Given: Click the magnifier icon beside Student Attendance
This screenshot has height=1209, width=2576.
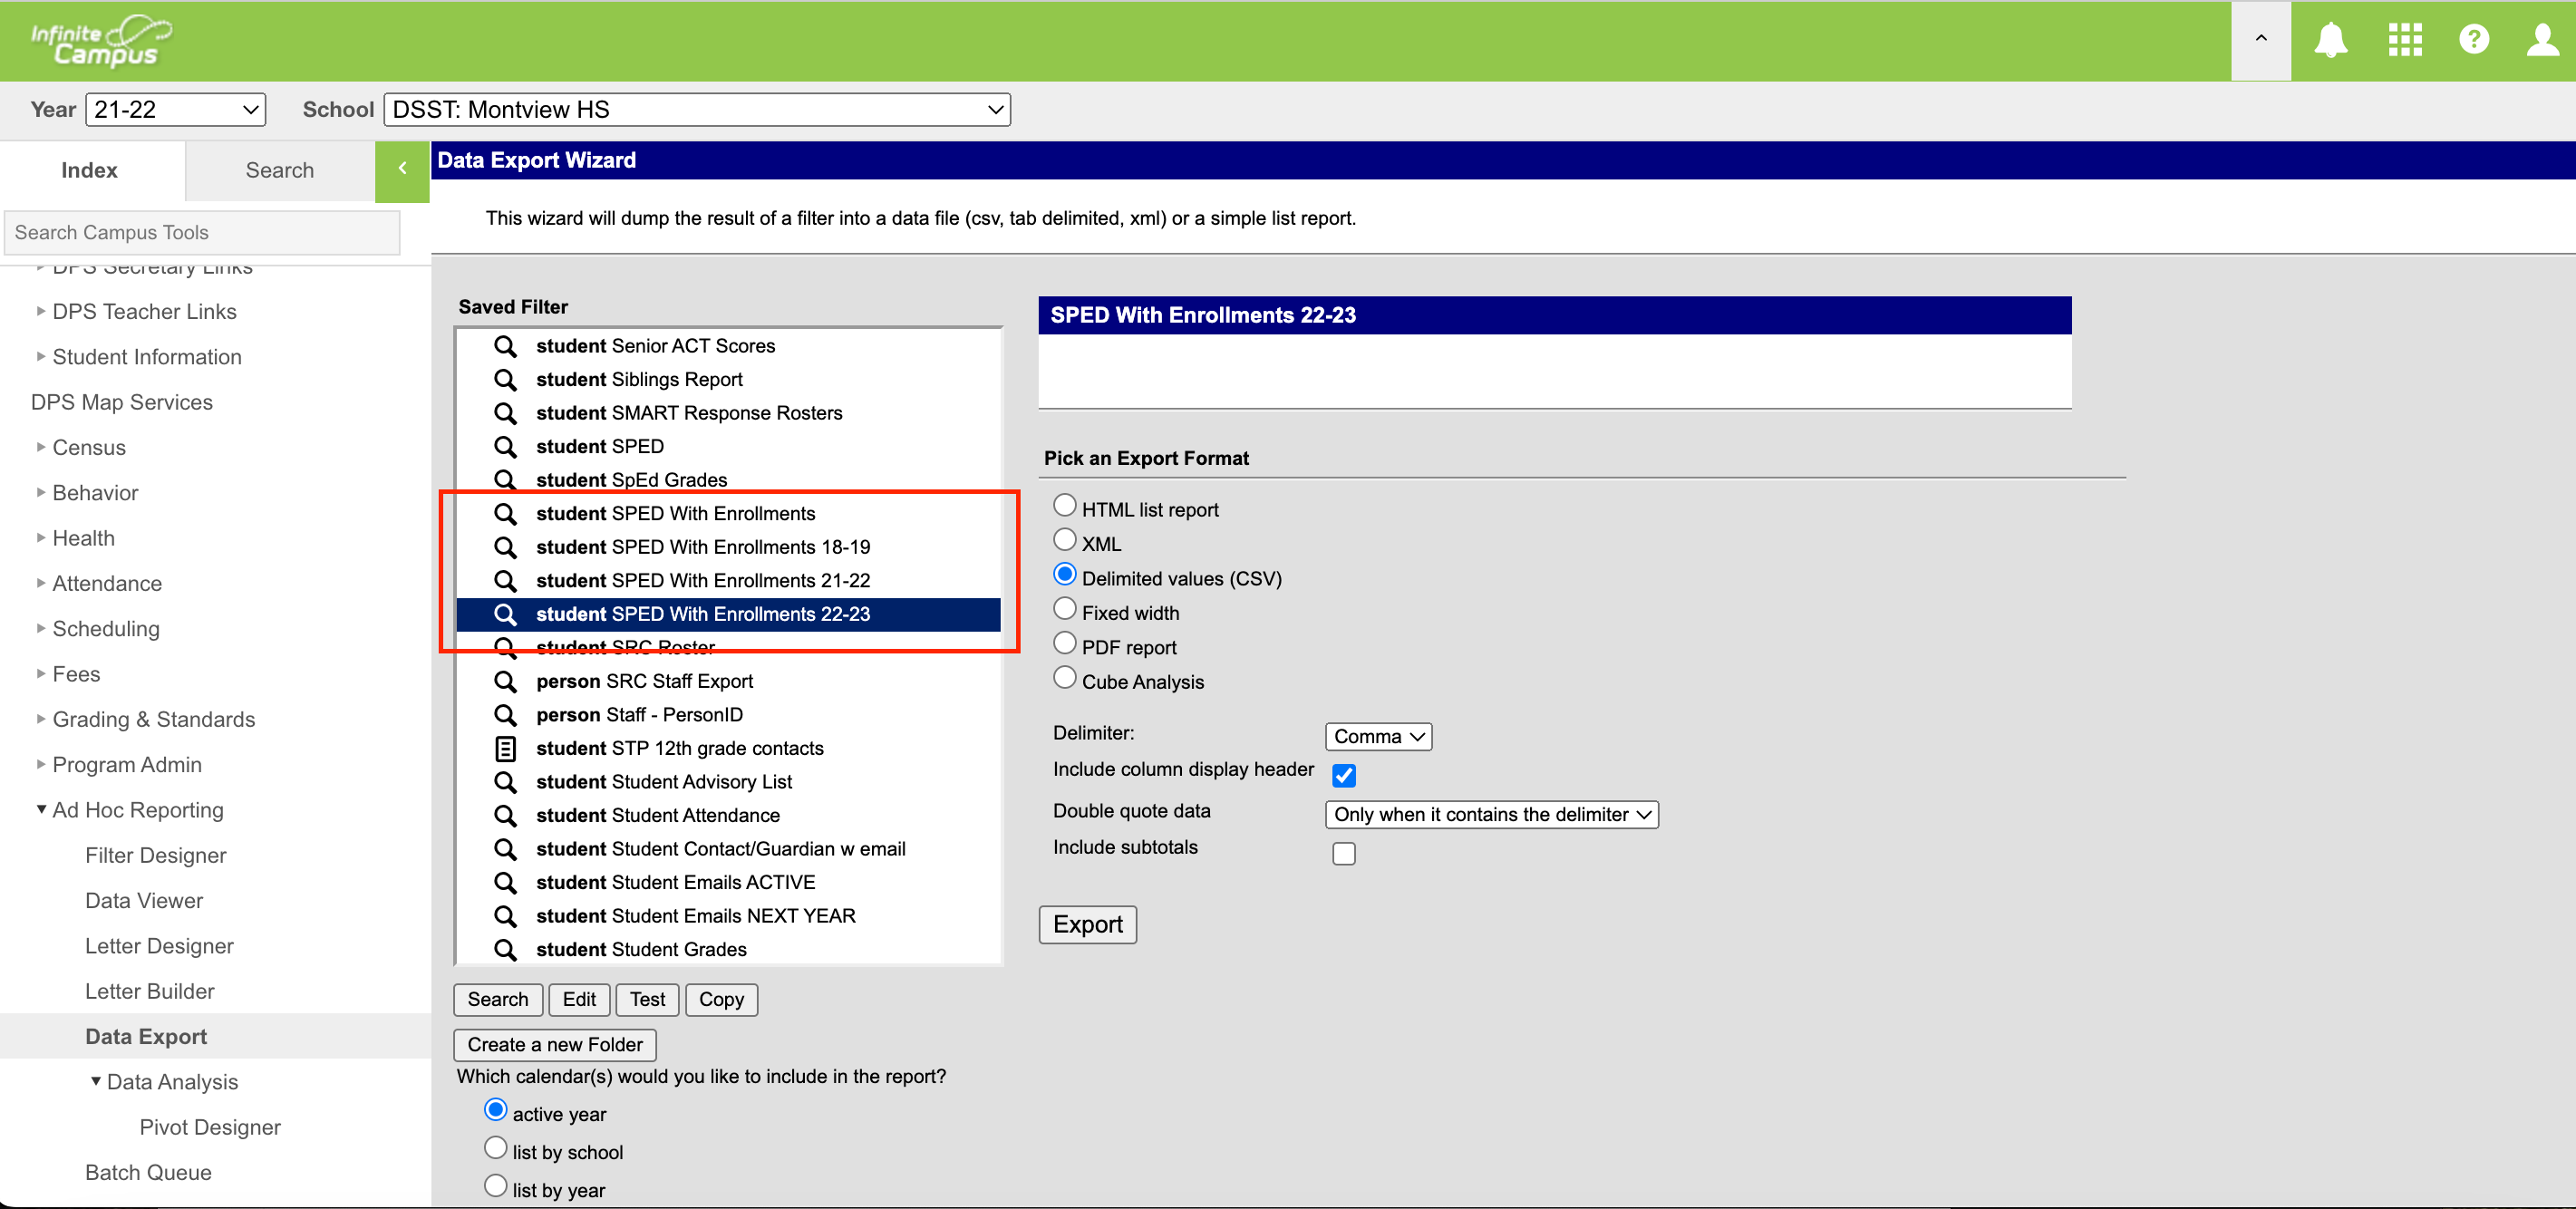Looking at the screenshot, I should [506, 816].
